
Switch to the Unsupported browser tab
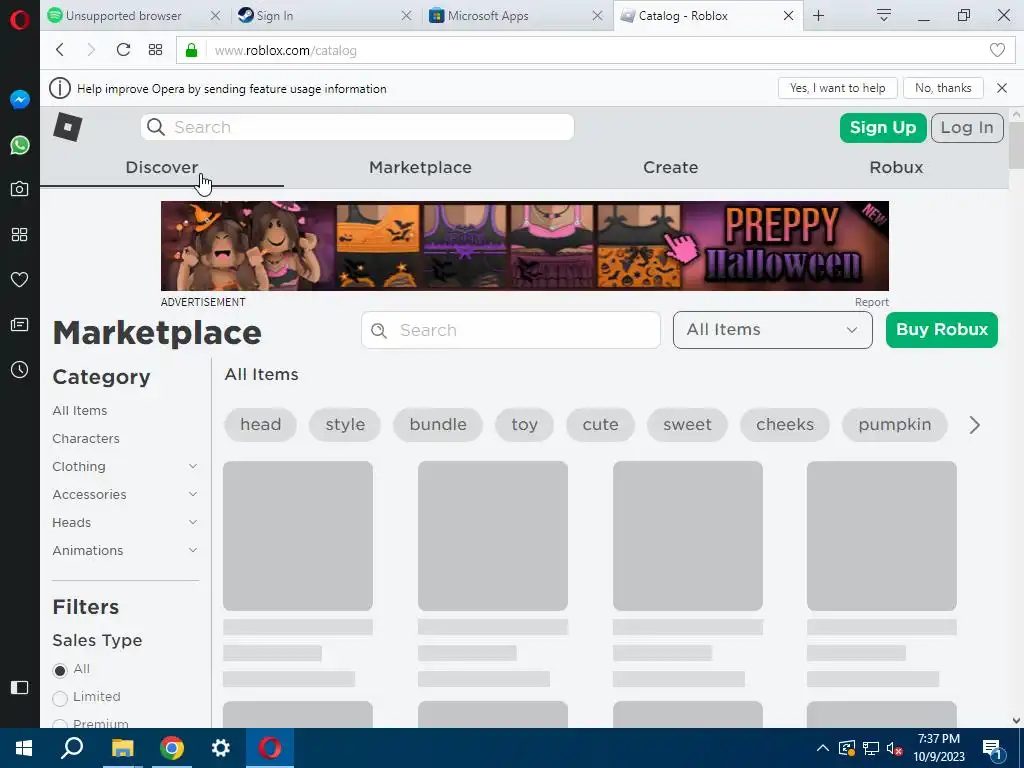tap(123, 16)
